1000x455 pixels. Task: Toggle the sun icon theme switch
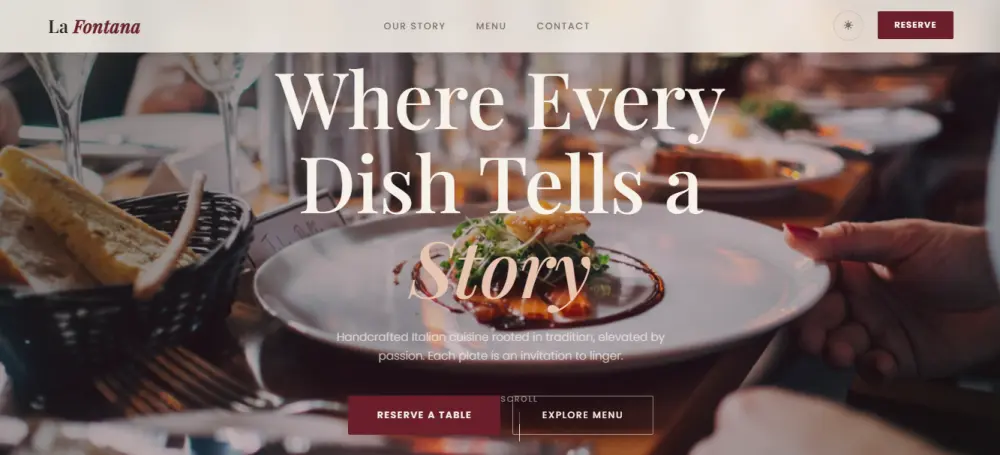click(x=848, y=26)
